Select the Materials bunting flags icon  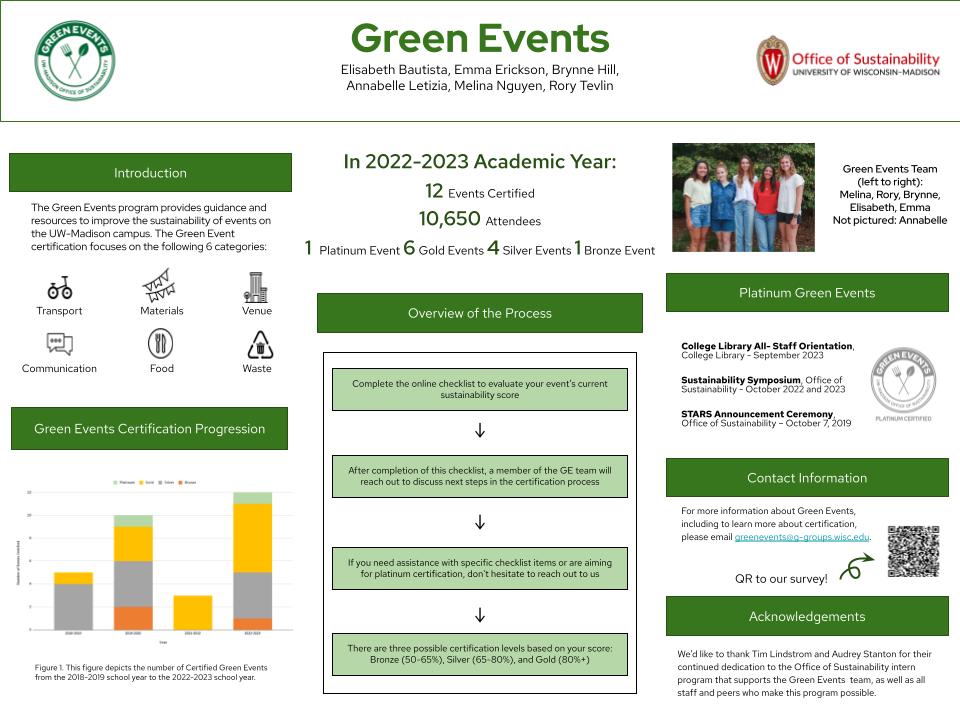point(159,285)
